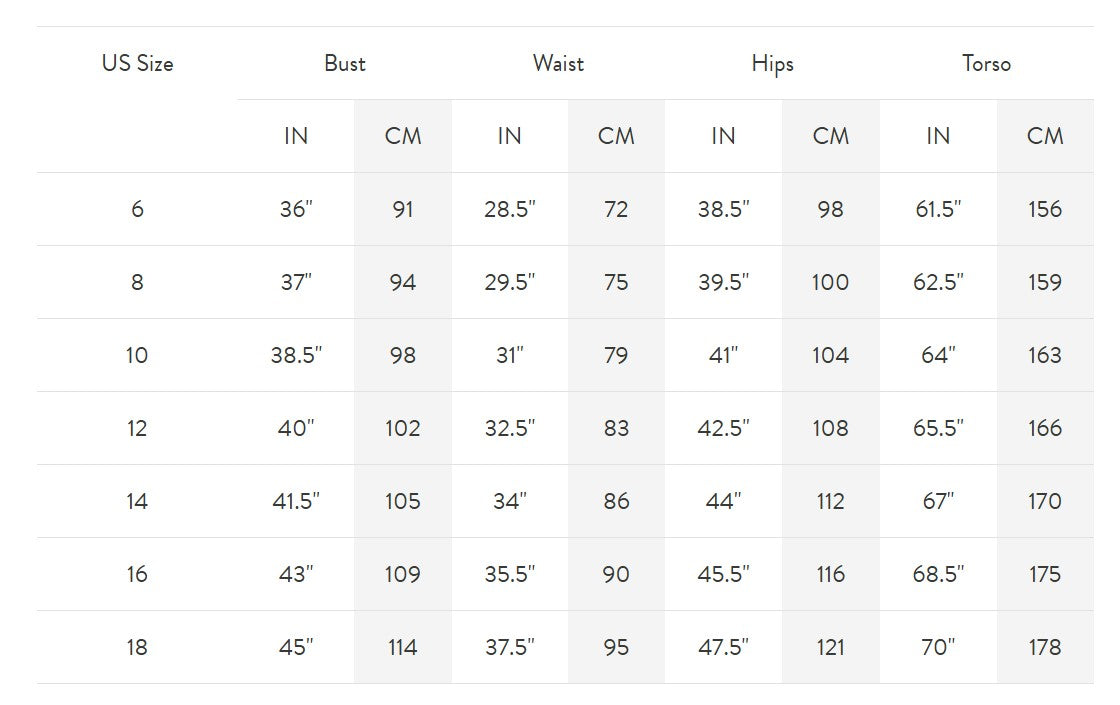Select the Hips column header
The height and width of the screenshot is (705, 1120).
click(772, 64)
